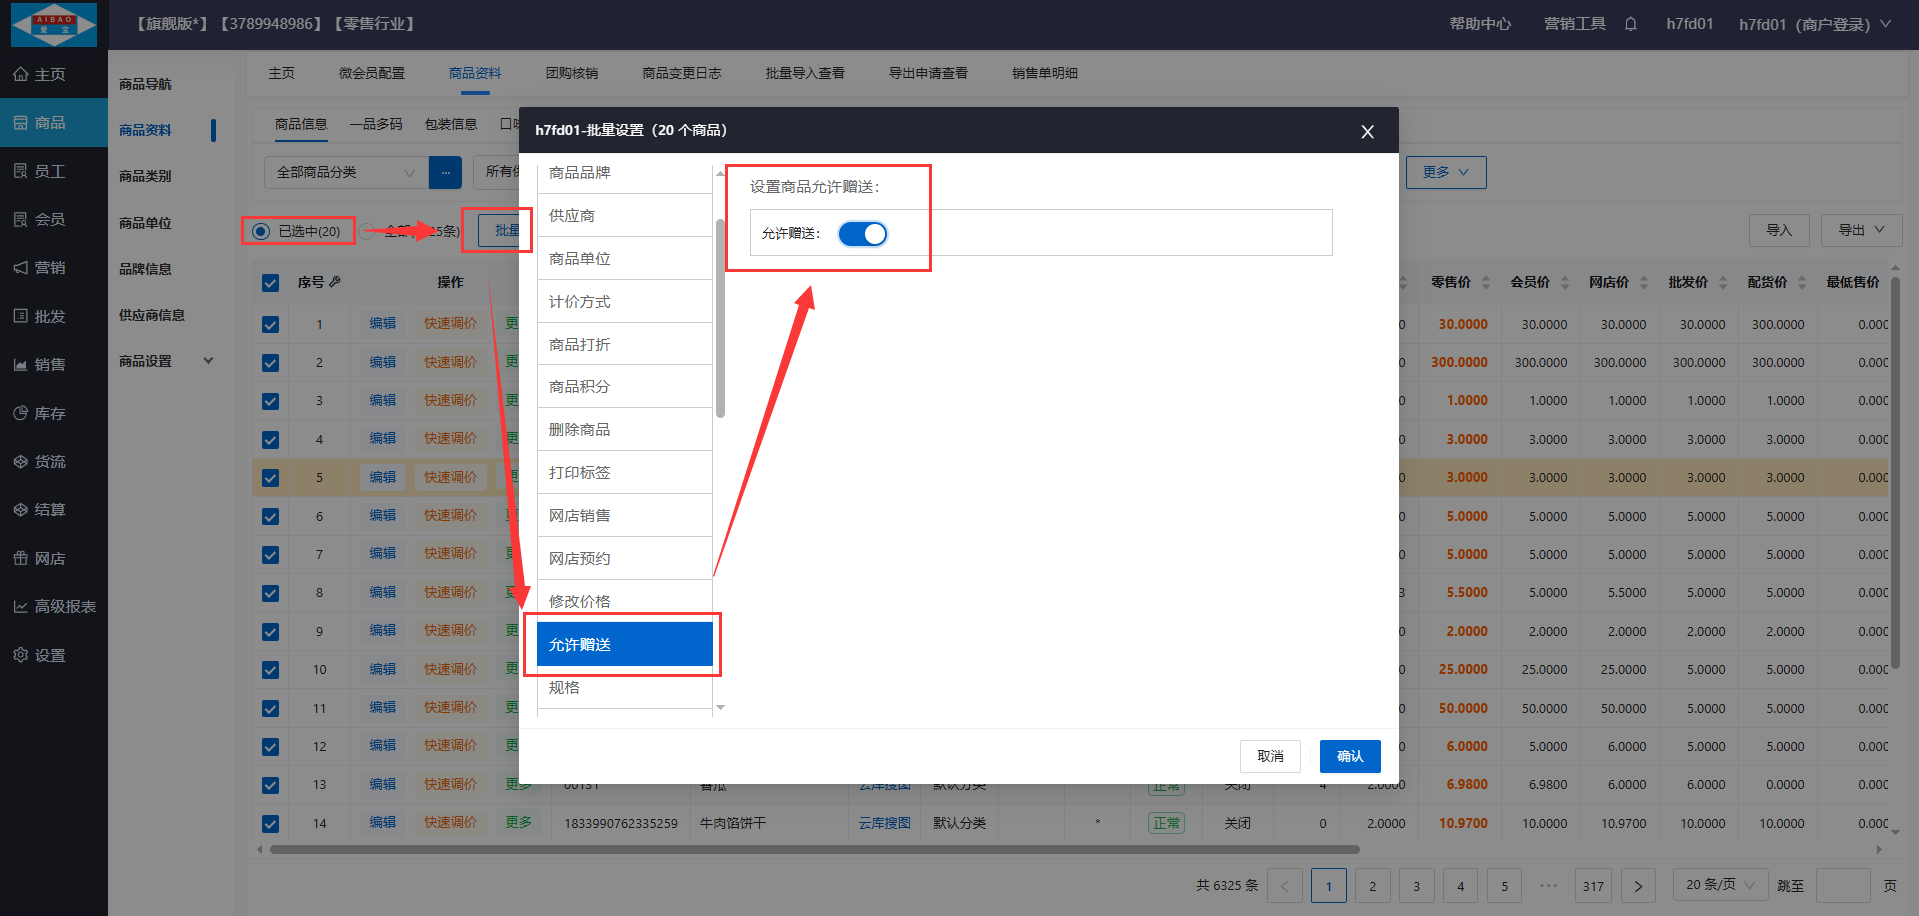Expand the 更多 dropdown button

(x=1445, y=172)
